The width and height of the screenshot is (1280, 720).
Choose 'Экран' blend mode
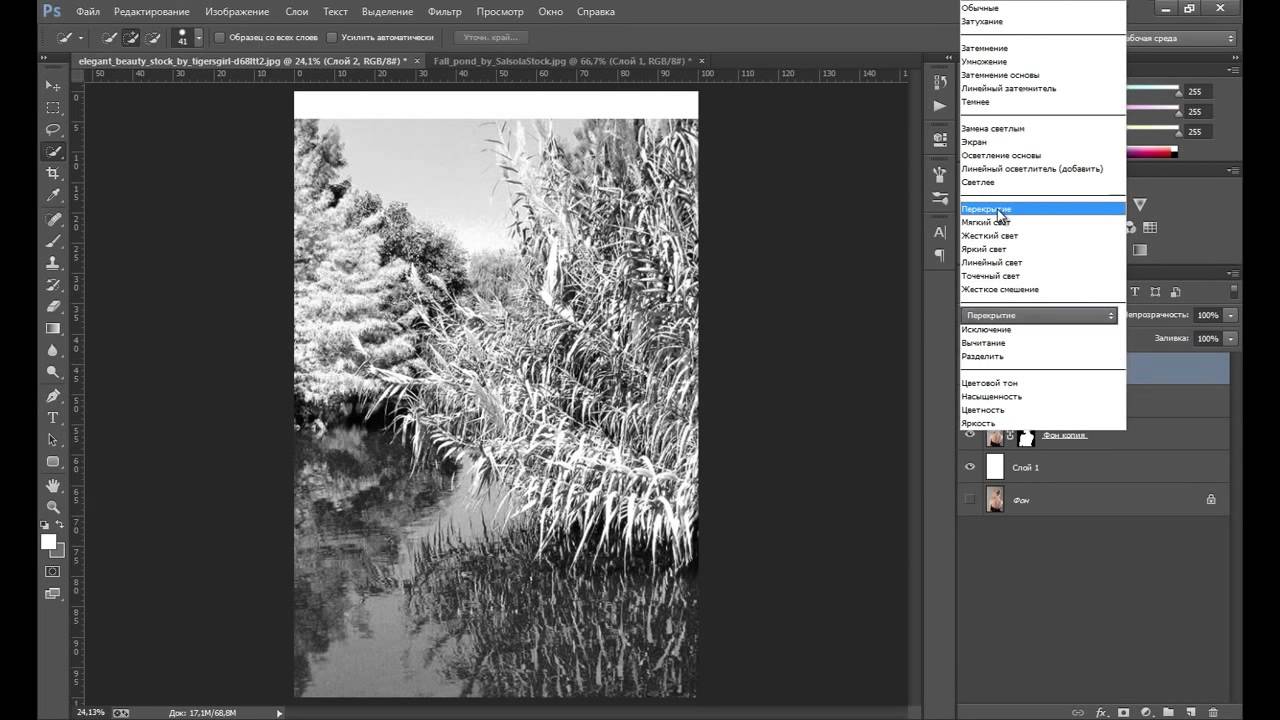[974, 142]
